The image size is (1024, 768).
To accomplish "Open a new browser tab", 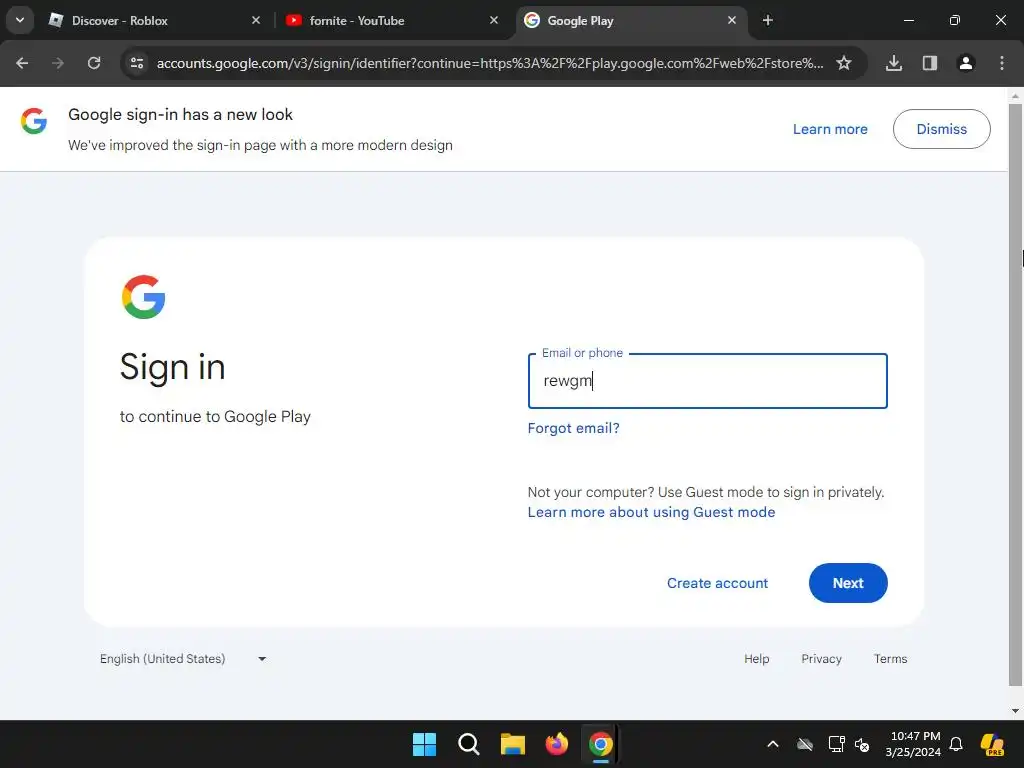I will (x=768, y=20).
